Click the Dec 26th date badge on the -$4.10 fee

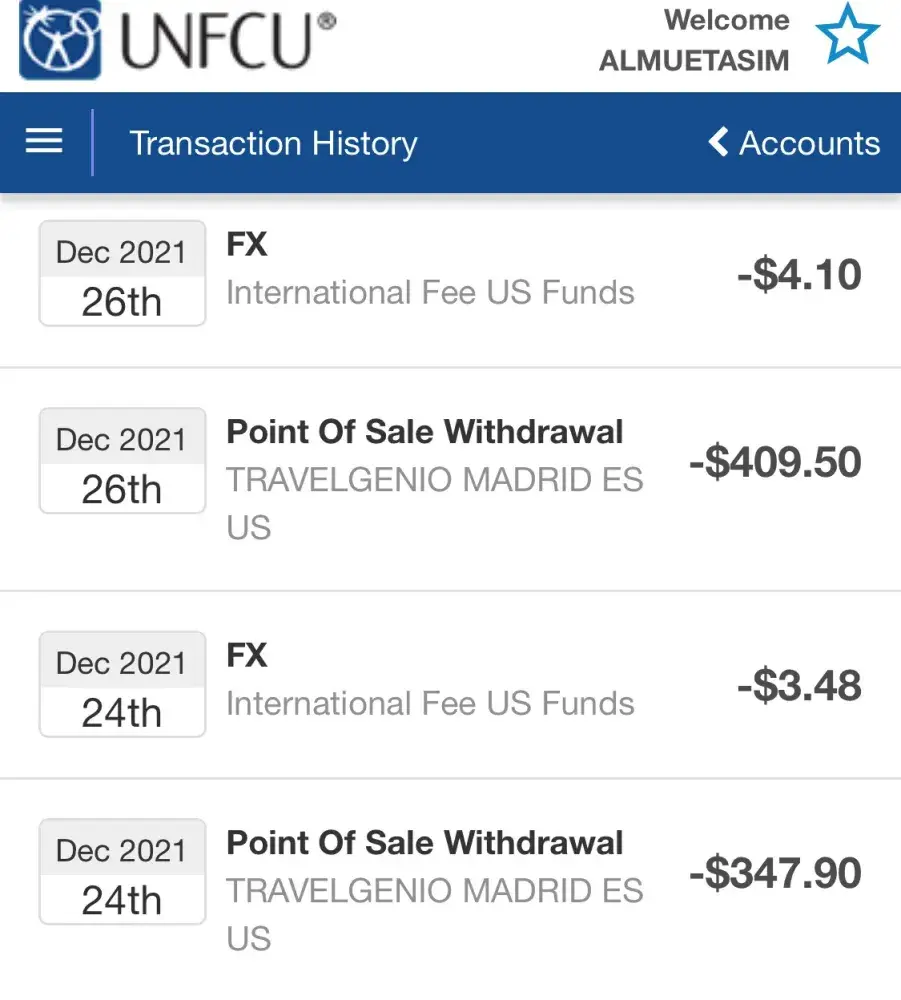tap(122, 274)
